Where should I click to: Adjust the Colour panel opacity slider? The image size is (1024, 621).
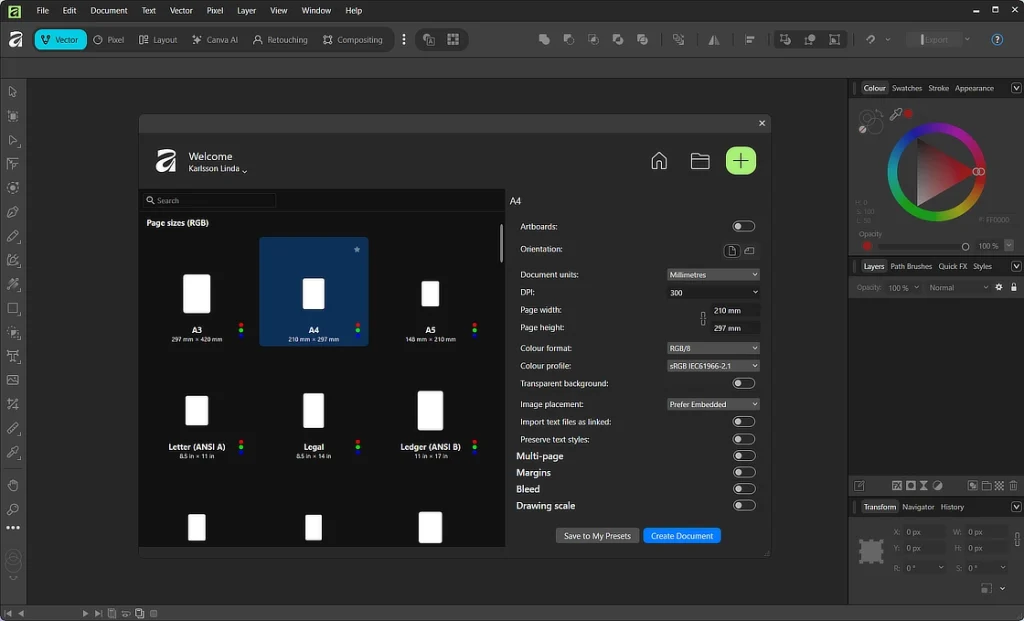coord(923,247)
